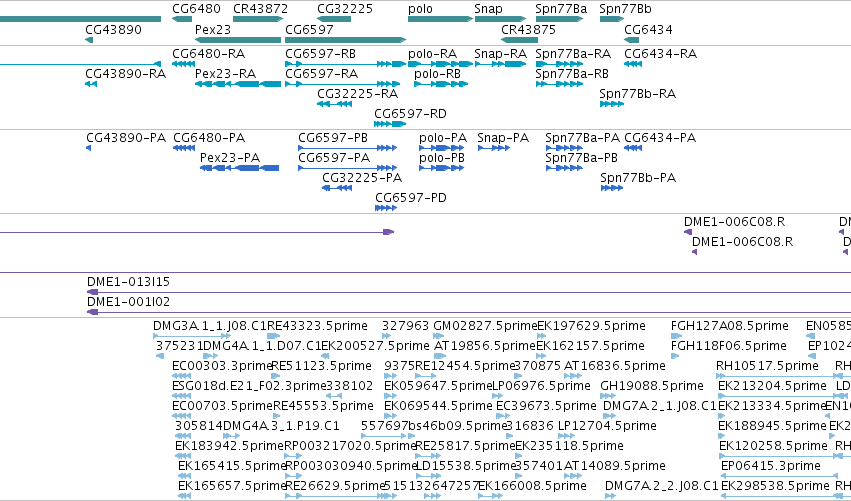Viewport: 851px width, 501px height.
Task: Click the FGH118F06.5prime EST
Action: coord(675,357)
